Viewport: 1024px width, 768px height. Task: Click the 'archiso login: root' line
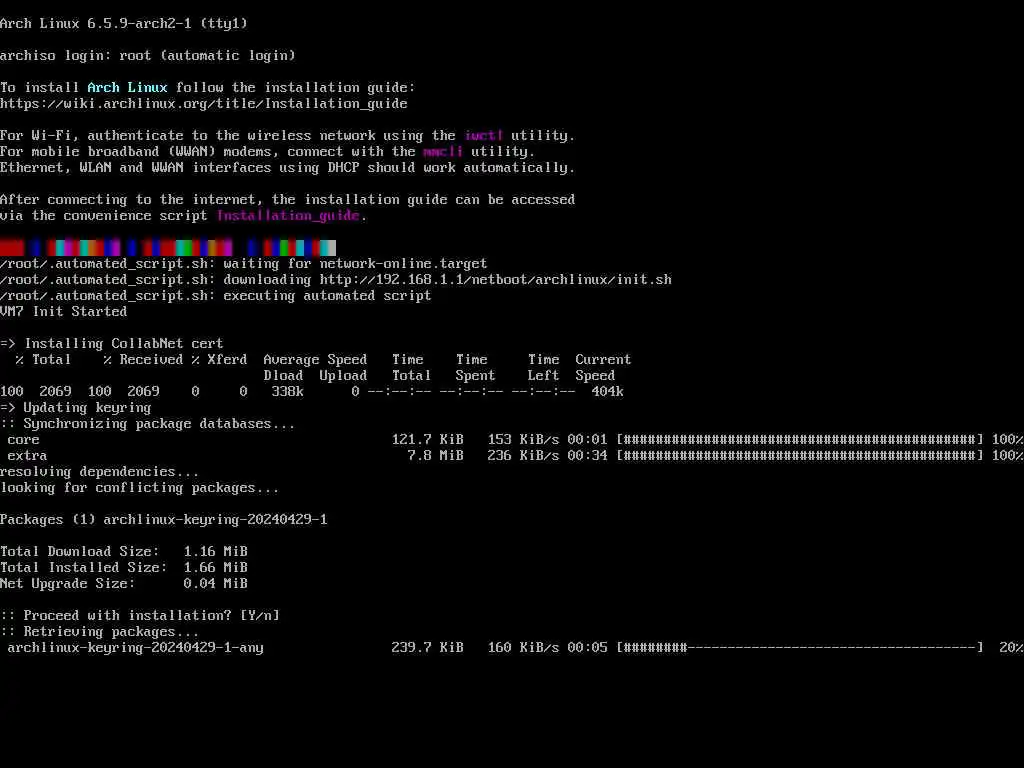point(148,56)
